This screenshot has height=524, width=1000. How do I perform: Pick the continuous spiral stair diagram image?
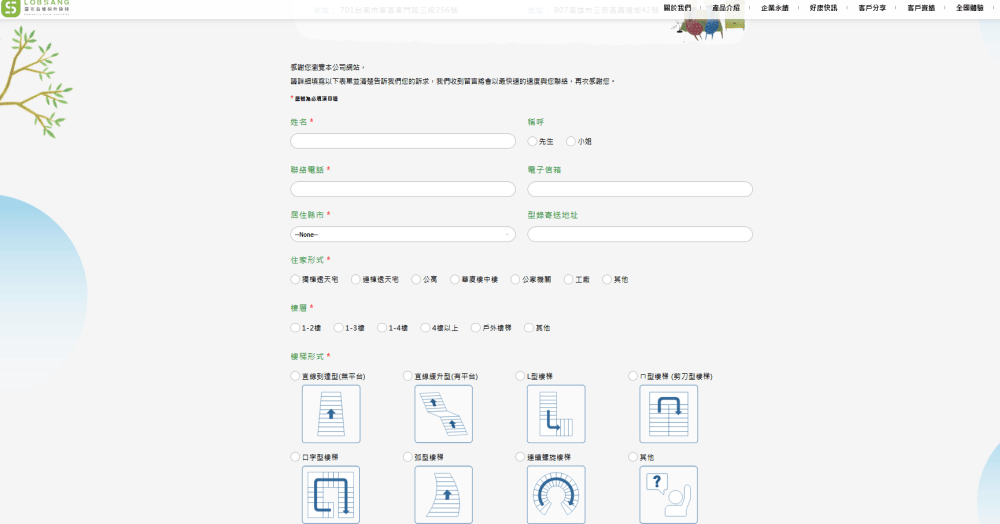[x=555, y=495]
